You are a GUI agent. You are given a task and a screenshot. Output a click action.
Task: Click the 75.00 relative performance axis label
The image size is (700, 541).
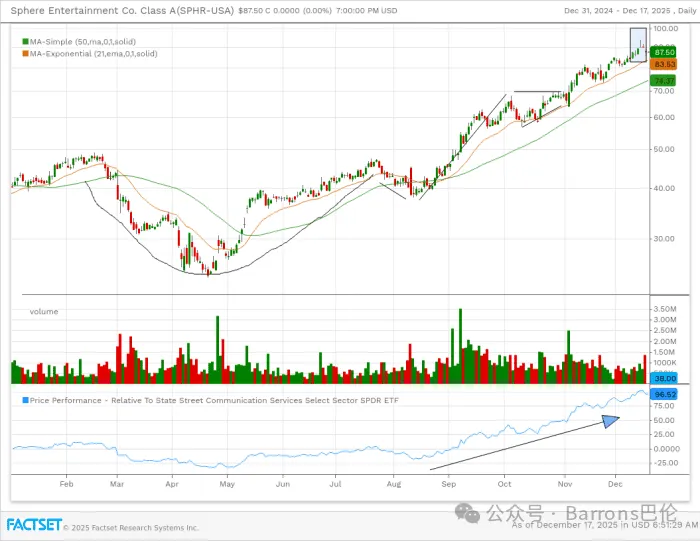[664, 406]
